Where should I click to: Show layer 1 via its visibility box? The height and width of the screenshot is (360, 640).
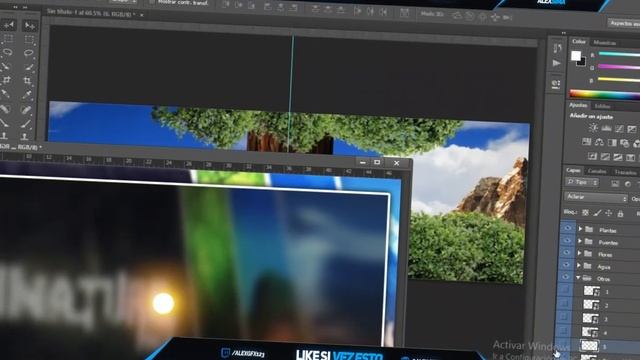[565, 290]
